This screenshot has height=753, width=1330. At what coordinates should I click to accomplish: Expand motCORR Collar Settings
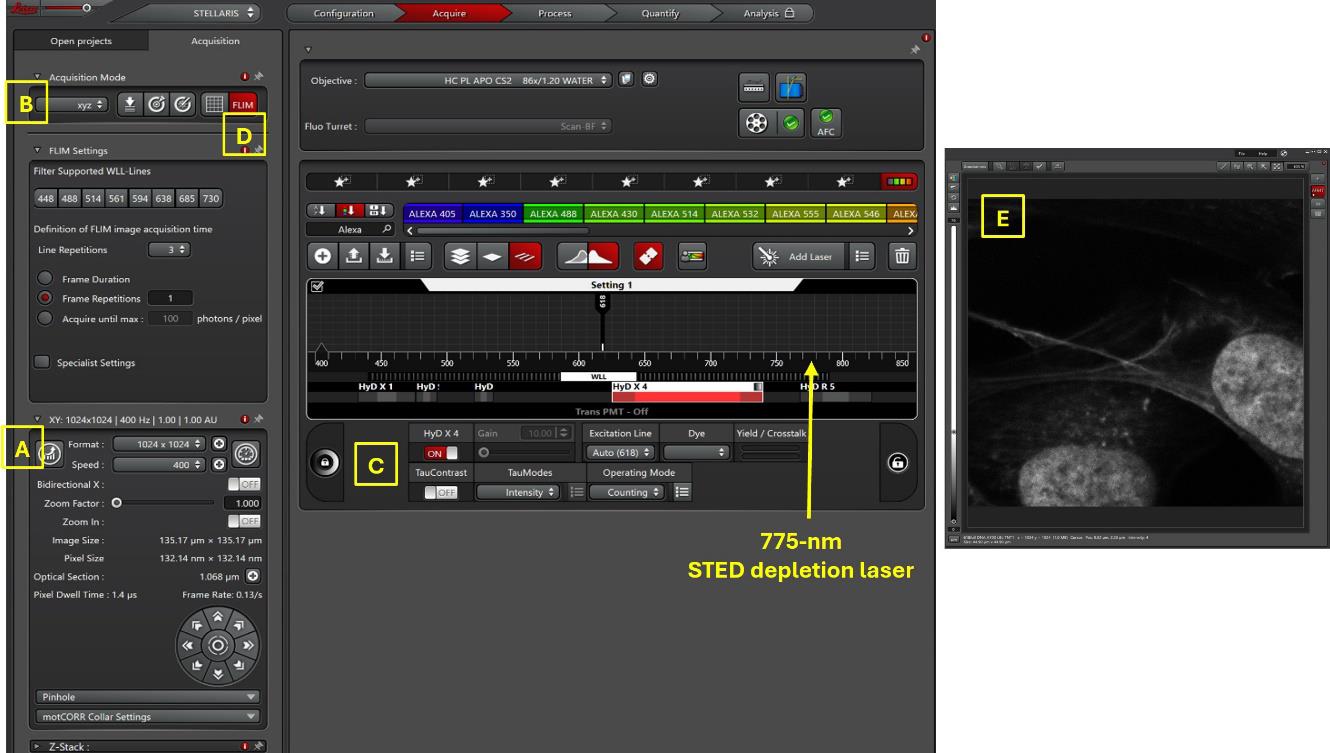point(148,716)
